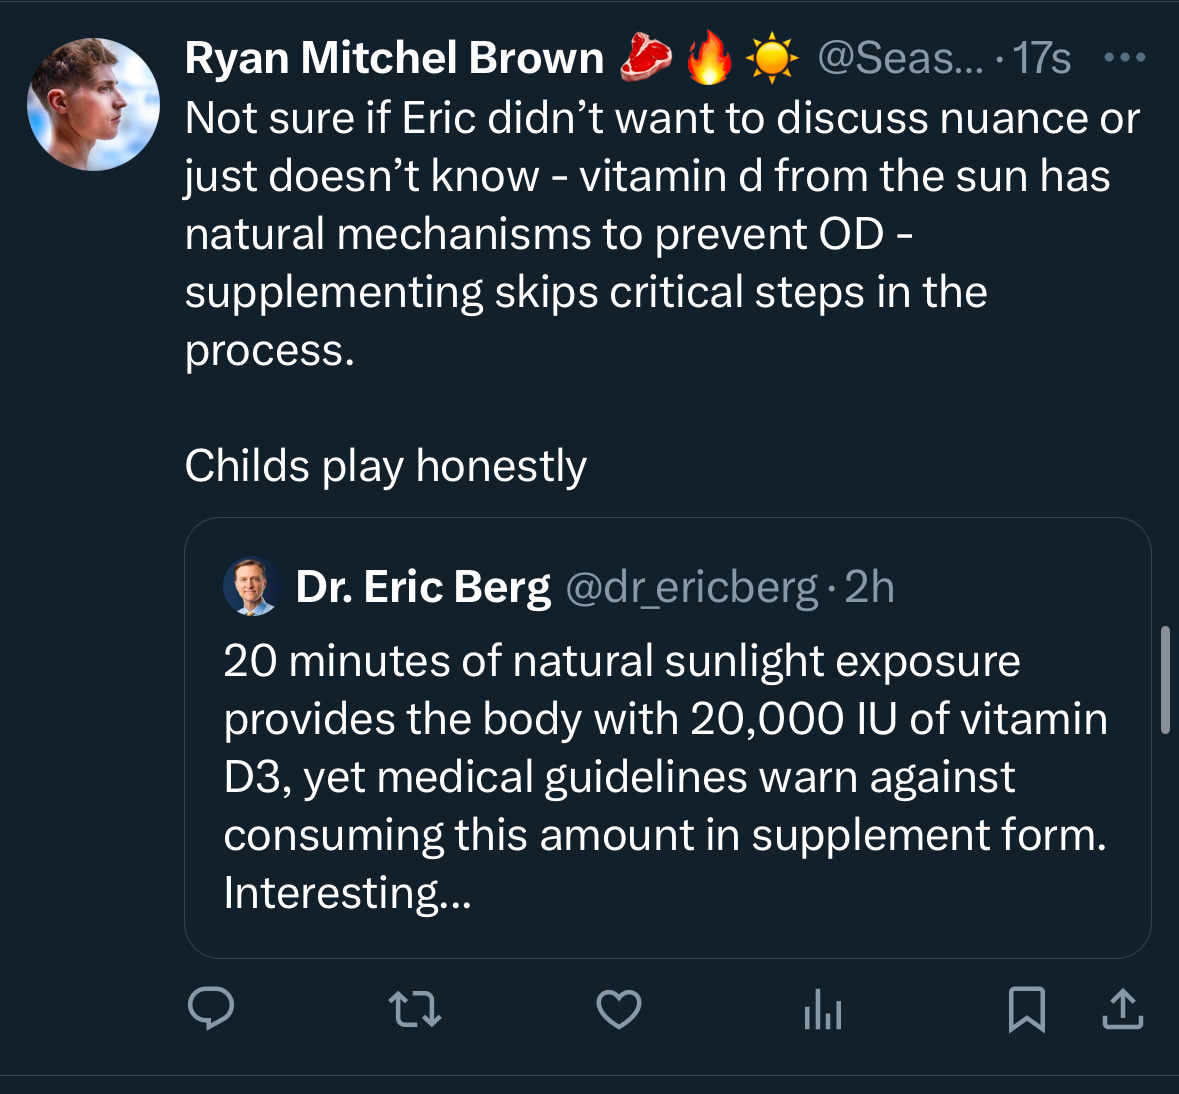Click the @dr_ericberg handle
This screenshot has width=1179, height=1094.
[x=695, y=587]
